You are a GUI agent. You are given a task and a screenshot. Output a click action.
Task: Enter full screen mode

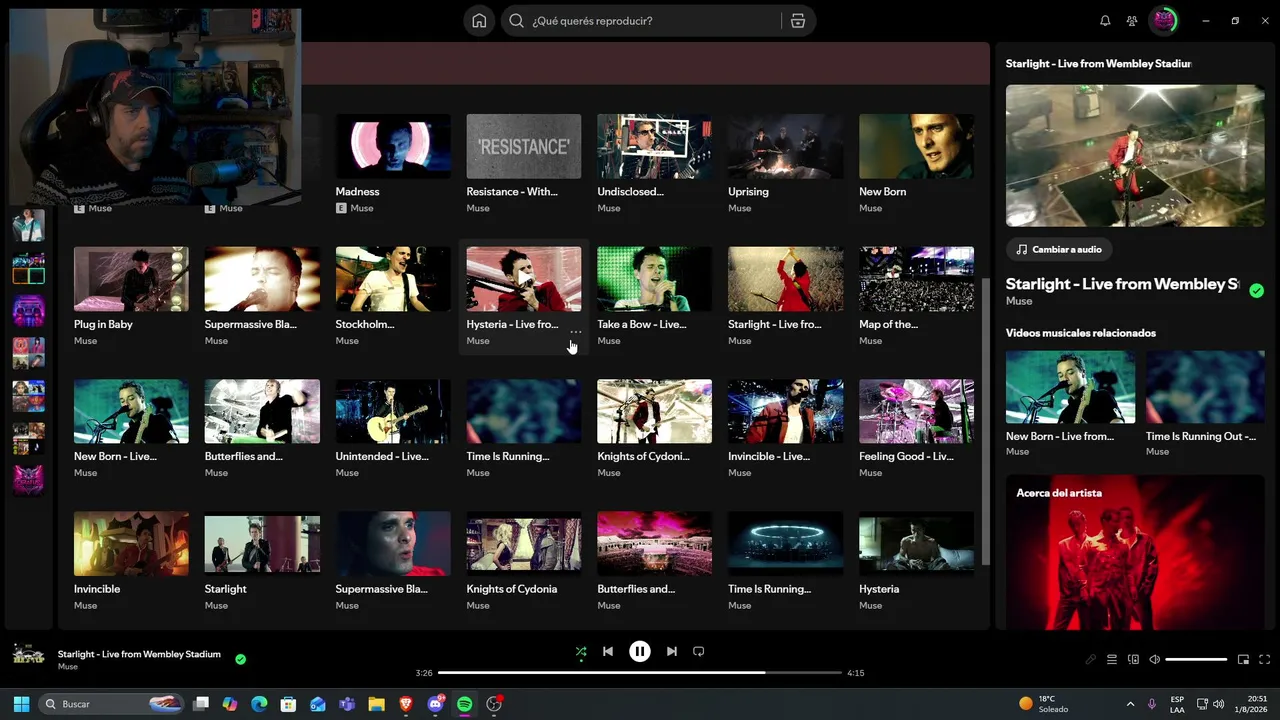point(1264,660)
